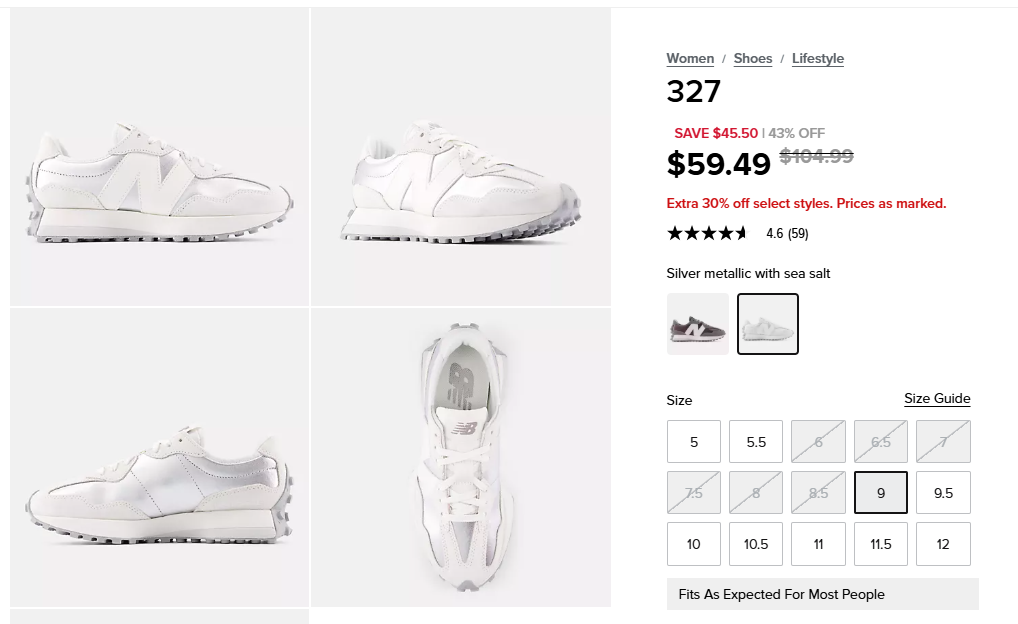Click the review count (59)
The width and height of the screenshot is (1018, 624).
click(798, 234)
